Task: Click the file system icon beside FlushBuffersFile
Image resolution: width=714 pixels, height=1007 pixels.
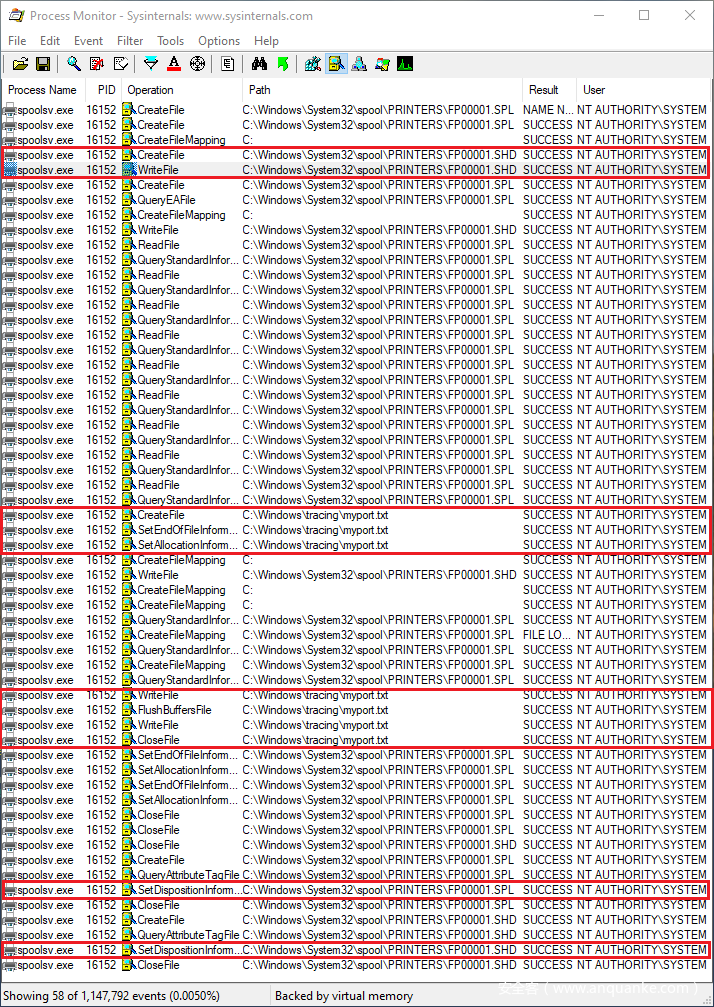Action: [129, 710]
